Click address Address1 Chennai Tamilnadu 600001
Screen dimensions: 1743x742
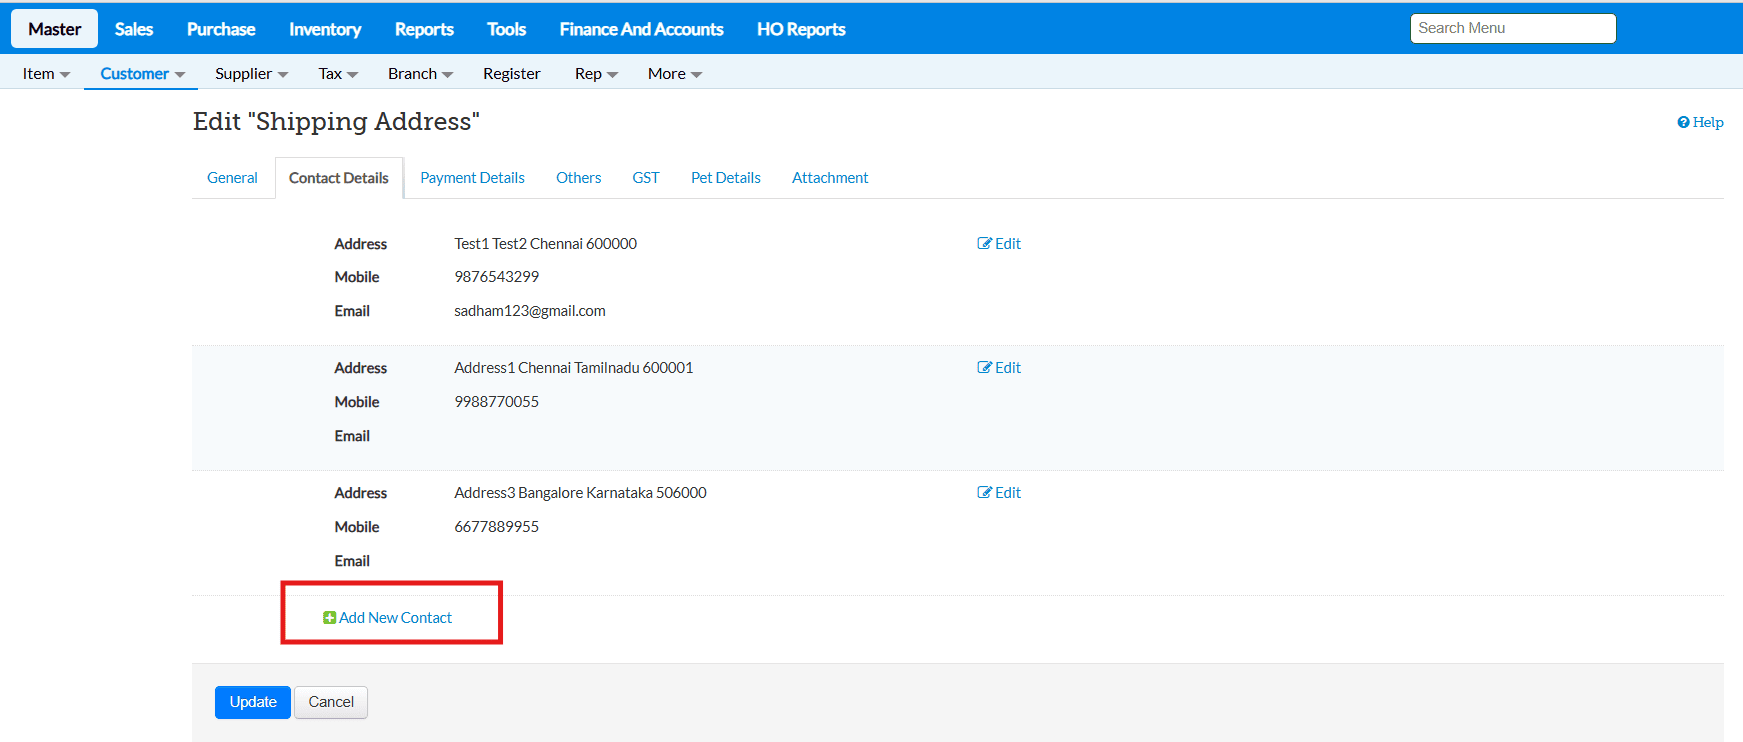coord(574,368)
